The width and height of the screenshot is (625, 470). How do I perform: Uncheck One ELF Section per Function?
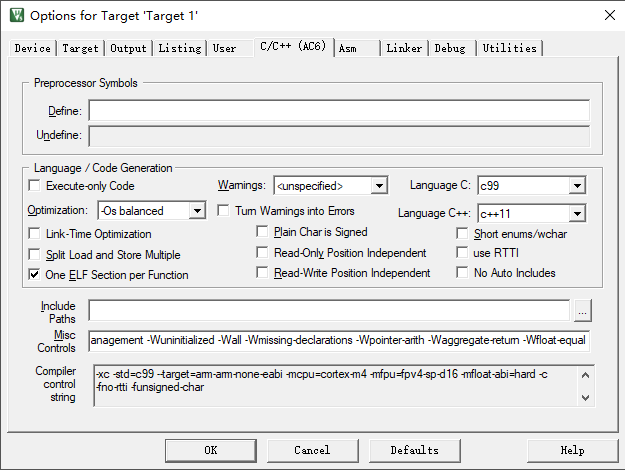[36, 274]
